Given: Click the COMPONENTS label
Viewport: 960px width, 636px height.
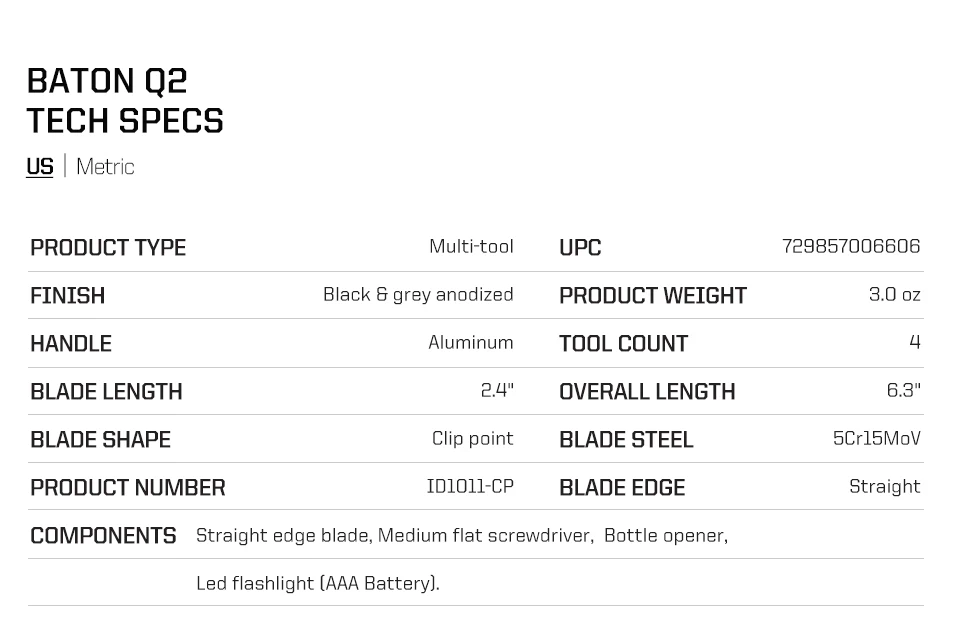Looking at the screenshot, I should coord(103,536).
